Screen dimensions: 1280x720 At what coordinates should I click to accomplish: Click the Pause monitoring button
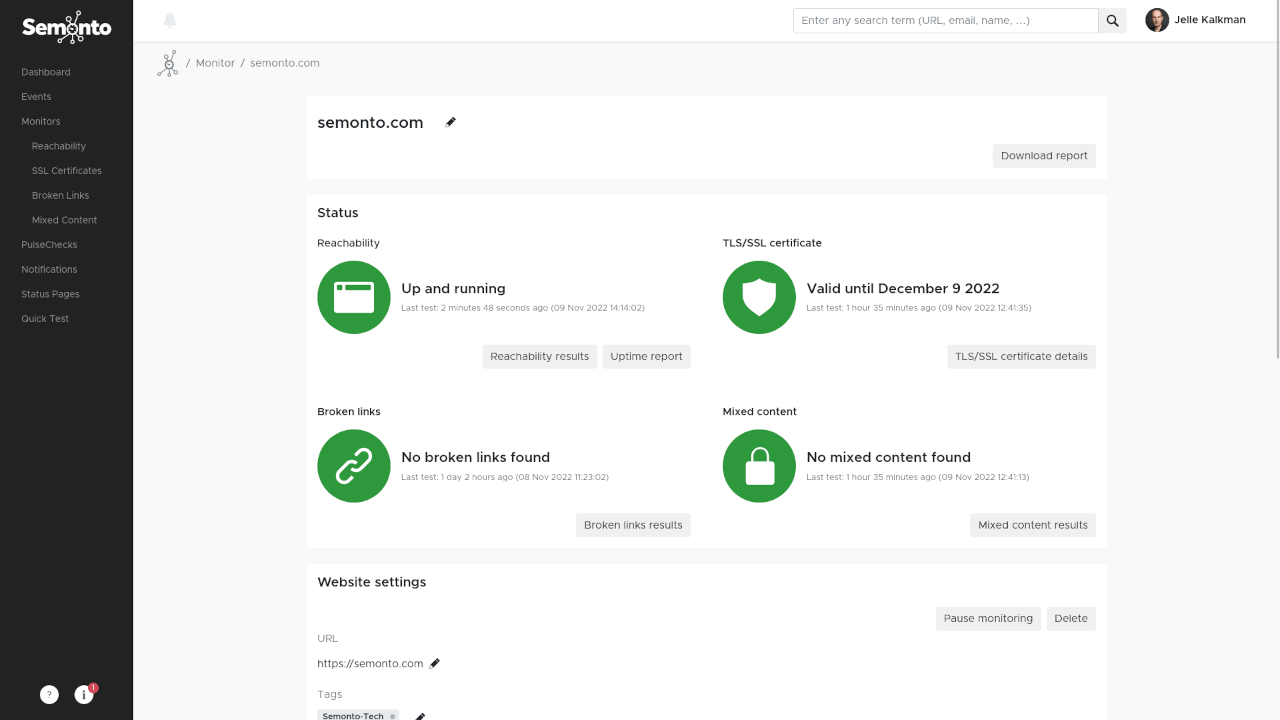(988, 619)
